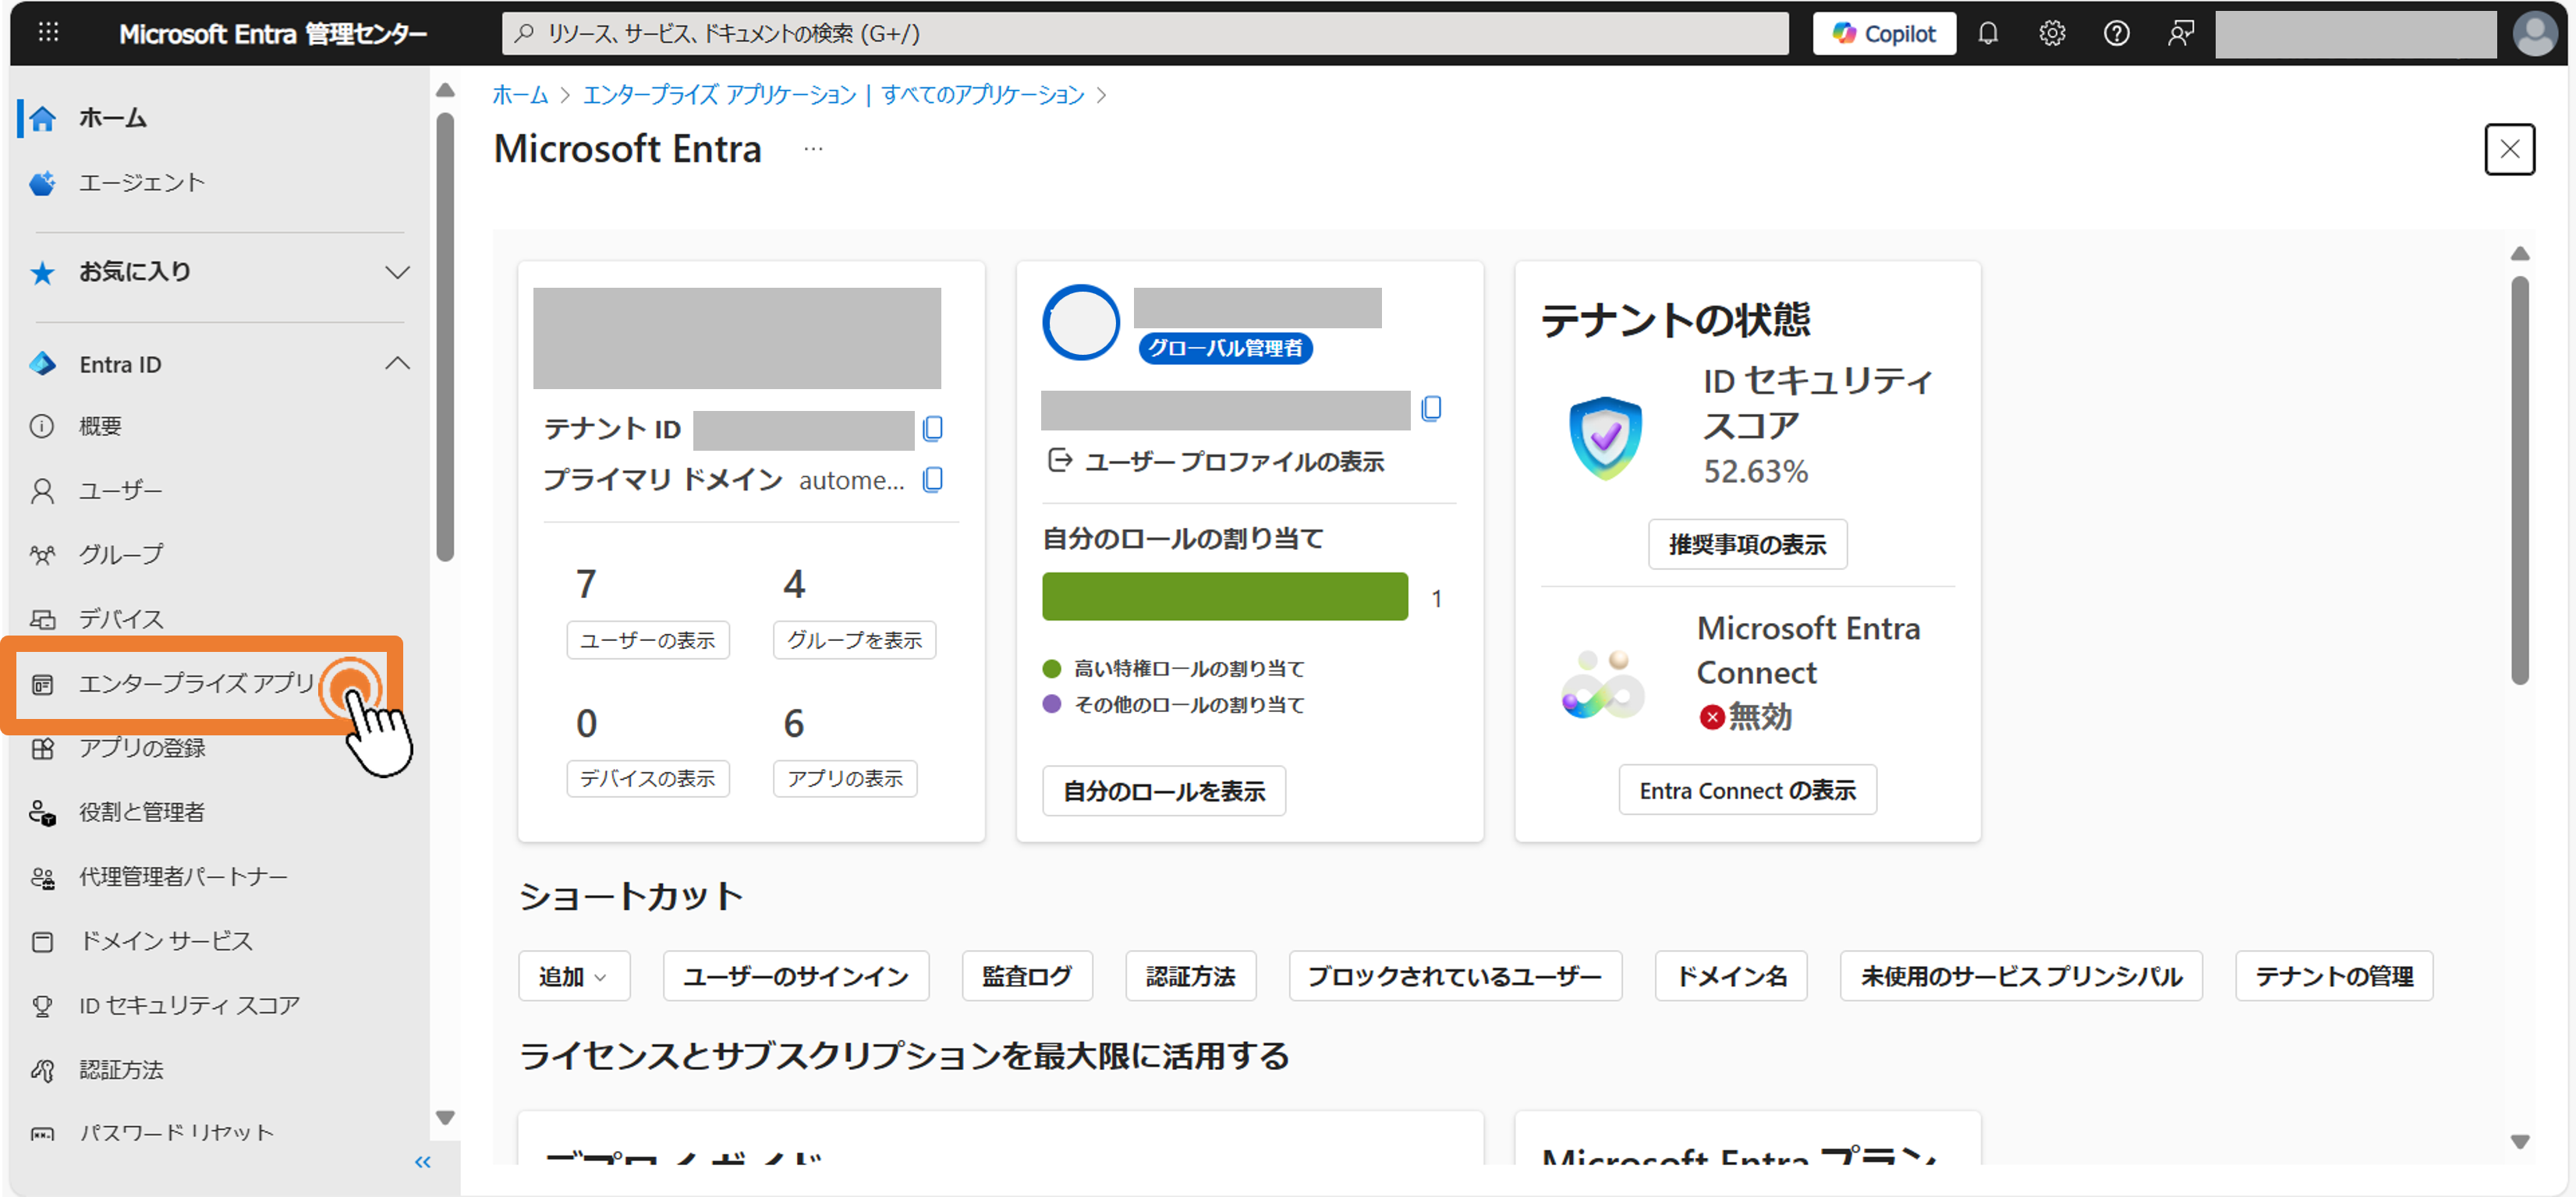Click the sidebar scroll-down arrow
Image resolution: width=2576 pixels, height=1197 pixels.
click(445, 1118)
